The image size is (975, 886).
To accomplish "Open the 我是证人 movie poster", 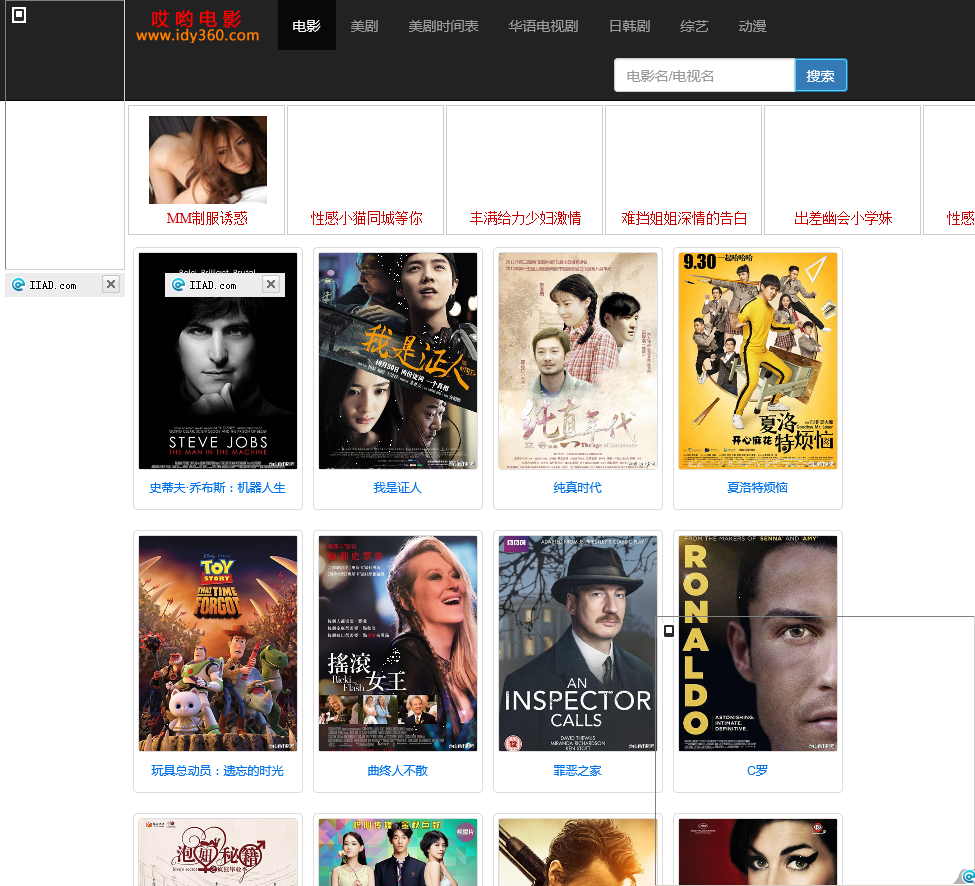I will pyautogui.click(x=398, y=361).
